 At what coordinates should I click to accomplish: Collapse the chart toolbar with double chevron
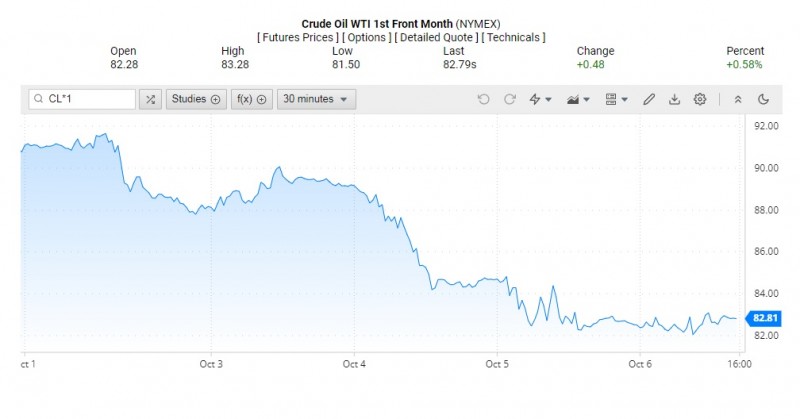(x=738, y=99)
